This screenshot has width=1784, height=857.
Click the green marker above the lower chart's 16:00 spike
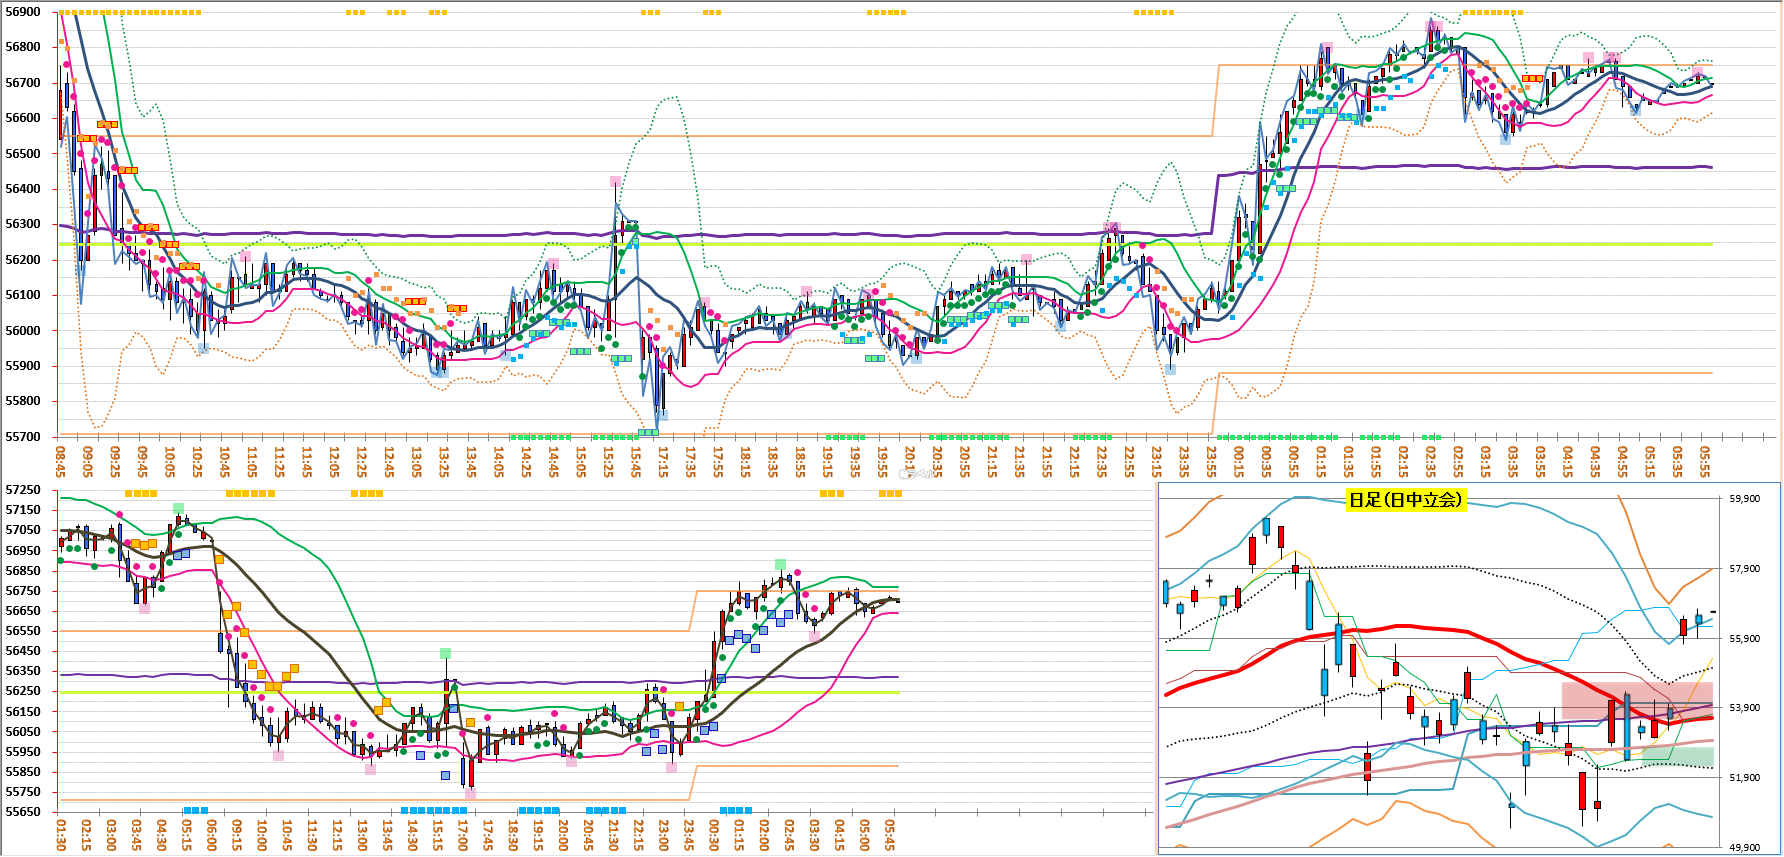(x=445, y=653)
